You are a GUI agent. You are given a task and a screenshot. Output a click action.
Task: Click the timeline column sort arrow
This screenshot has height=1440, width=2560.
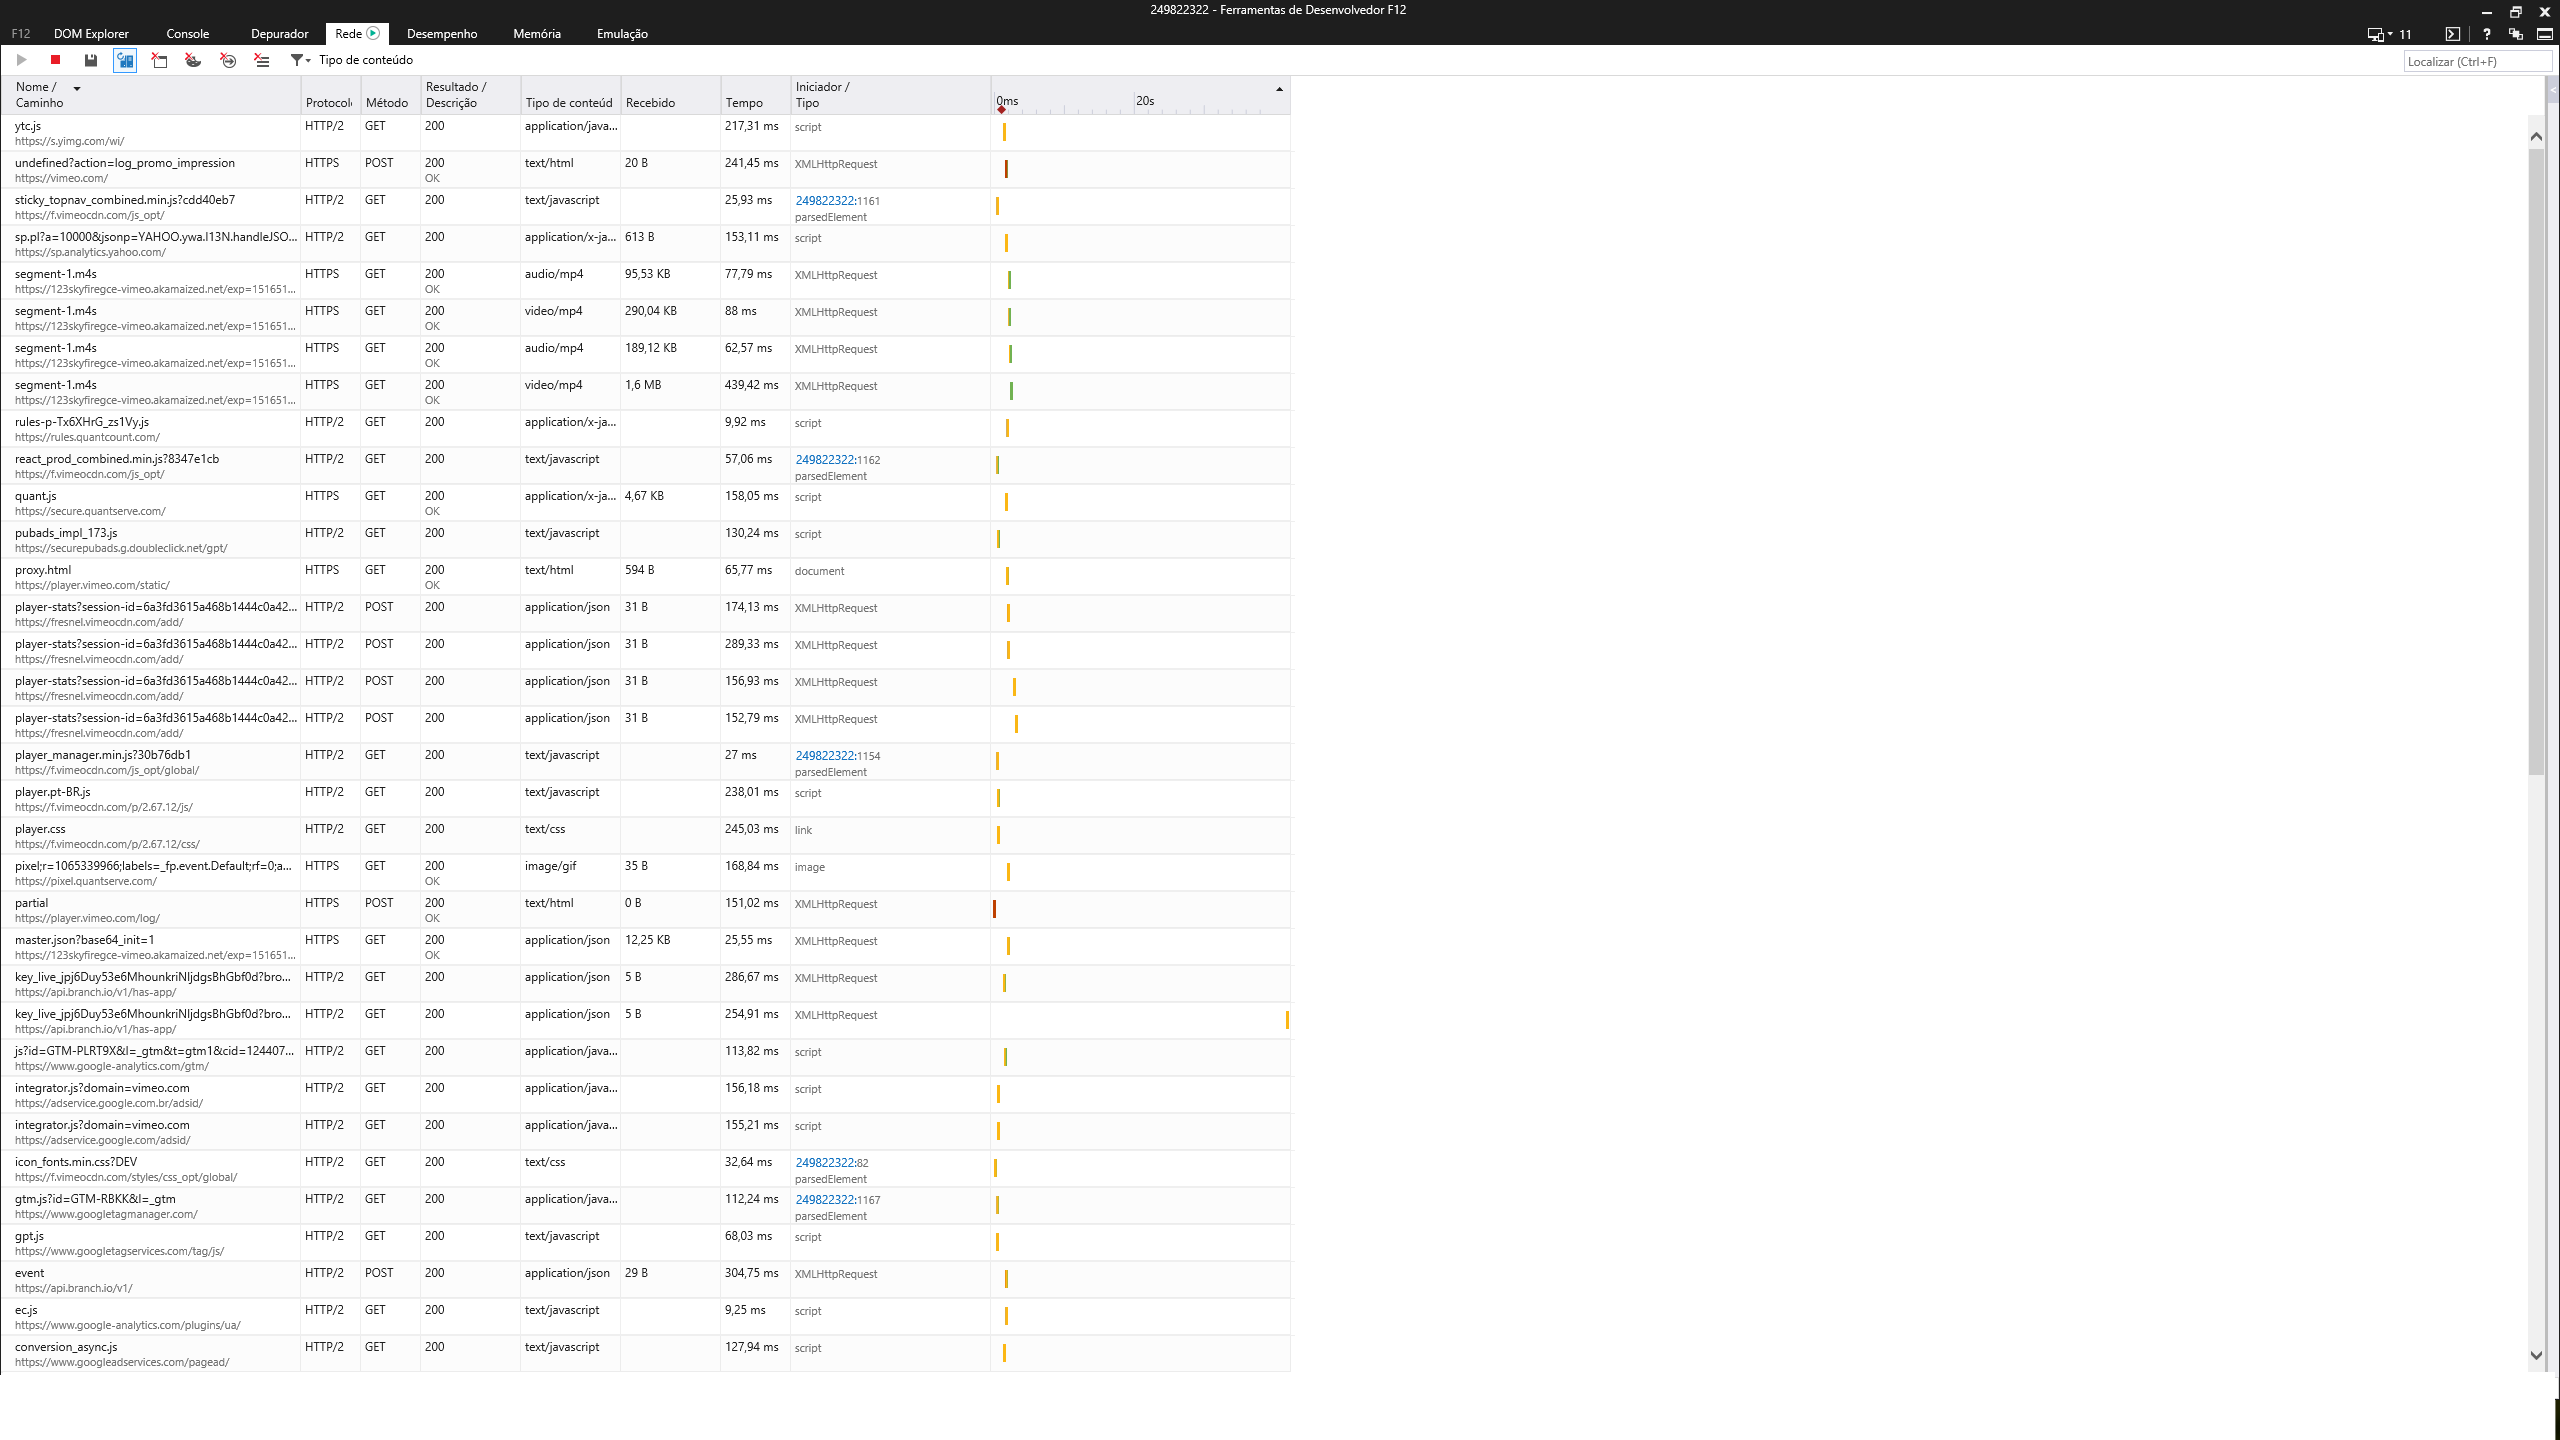pyautogui.click(x=1279, y=89)
